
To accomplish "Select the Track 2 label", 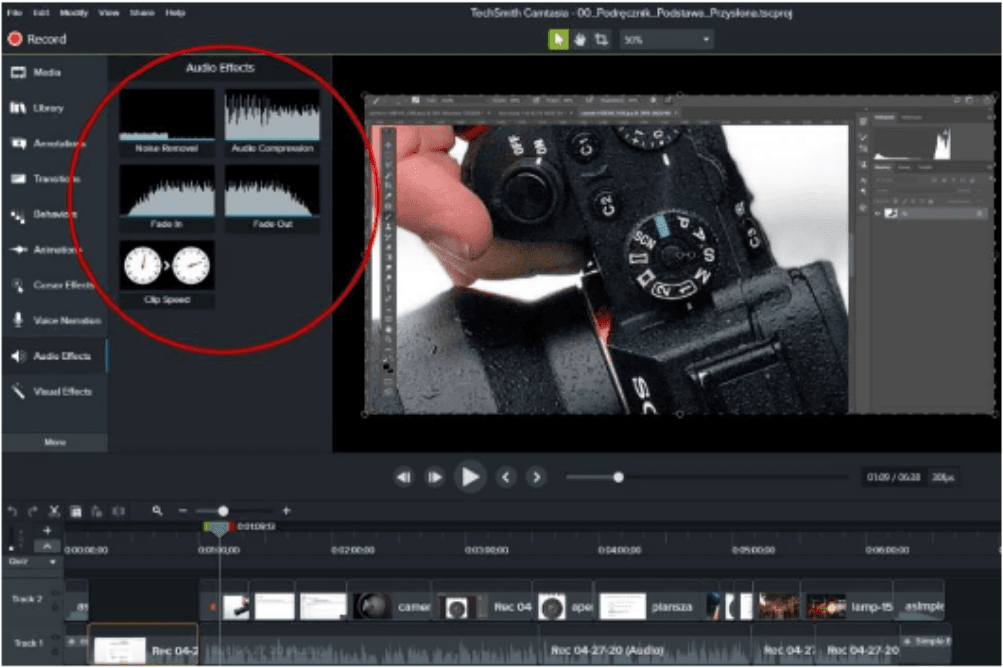I will click(27, 600).
